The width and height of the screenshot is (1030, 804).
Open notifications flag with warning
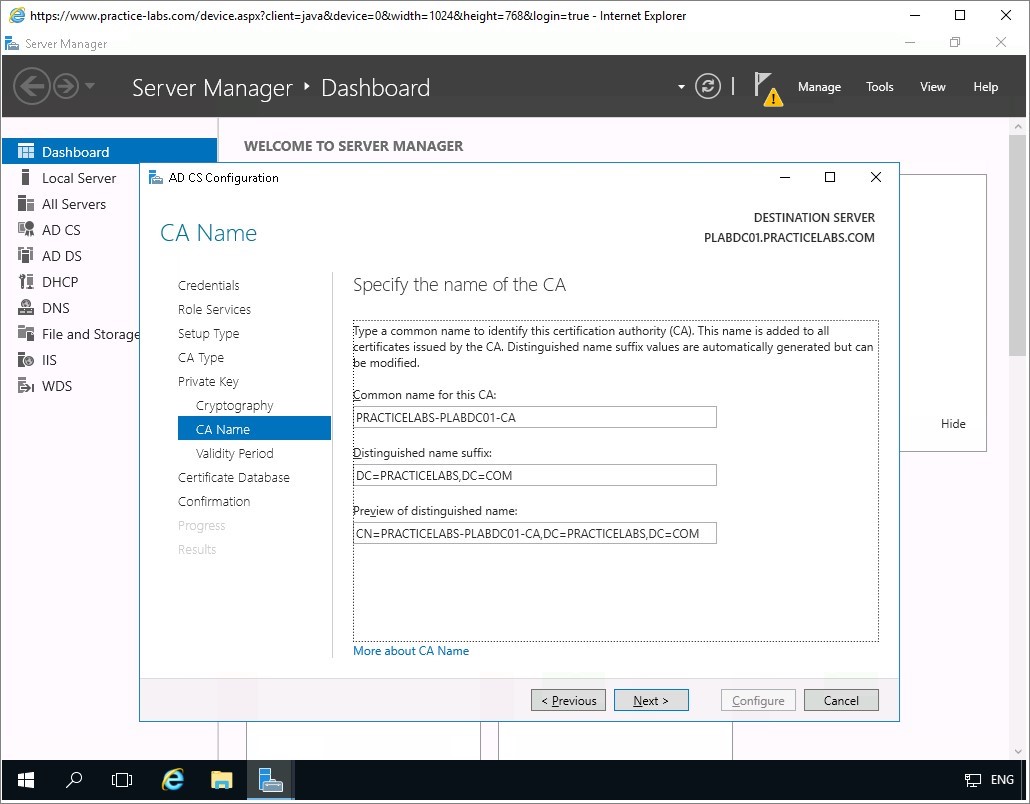[768, 89]
